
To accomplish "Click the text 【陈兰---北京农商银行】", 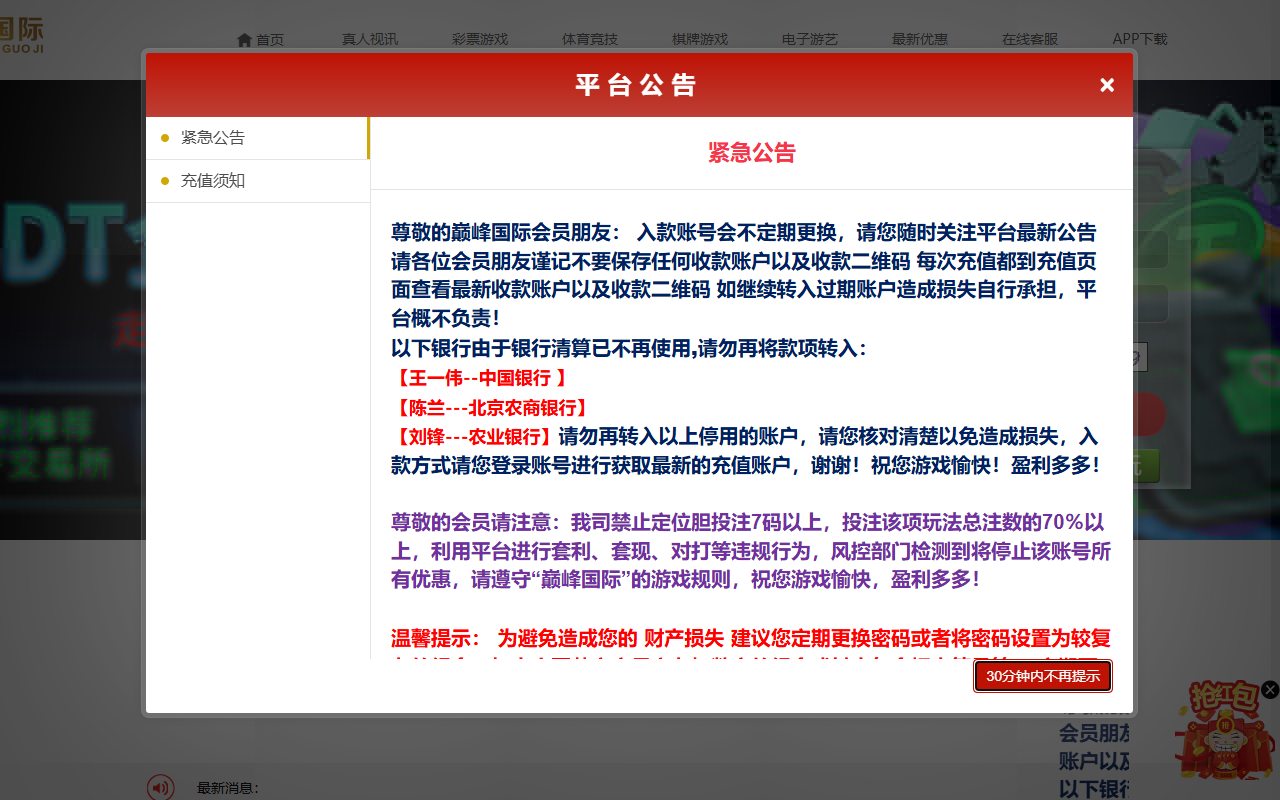I will (490, 408).
